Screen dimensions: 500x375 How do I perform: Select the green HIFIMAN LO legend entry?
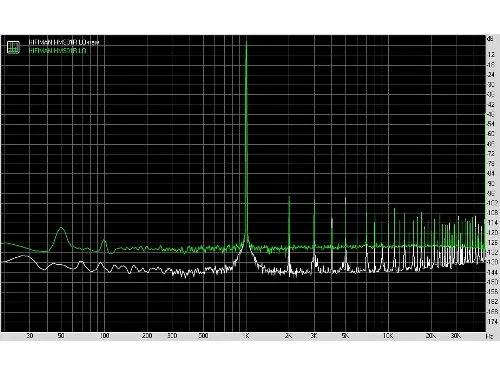point(58,51)
